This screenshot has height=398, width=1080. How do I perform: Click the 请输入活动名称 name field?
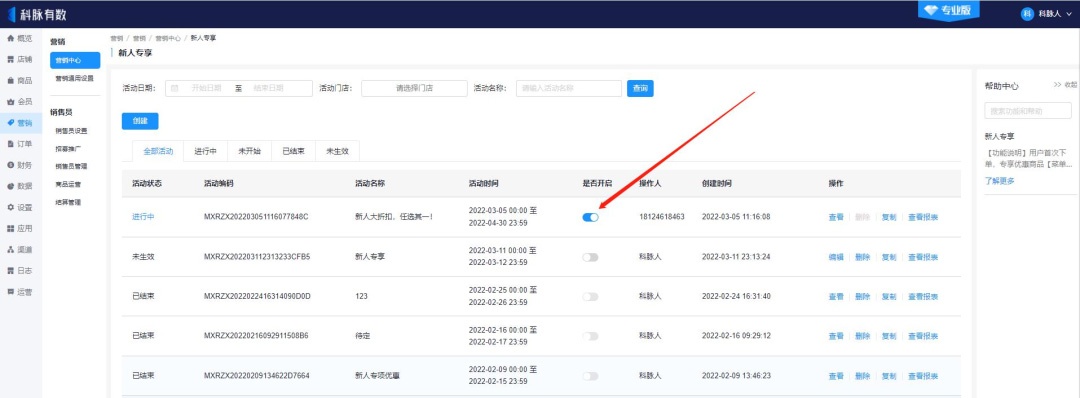pyautogui.click(x=569, y=88)
